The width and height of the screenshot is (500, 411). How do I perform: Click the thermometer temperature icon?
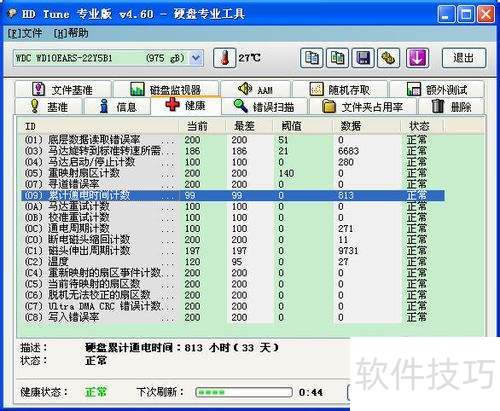224,58
